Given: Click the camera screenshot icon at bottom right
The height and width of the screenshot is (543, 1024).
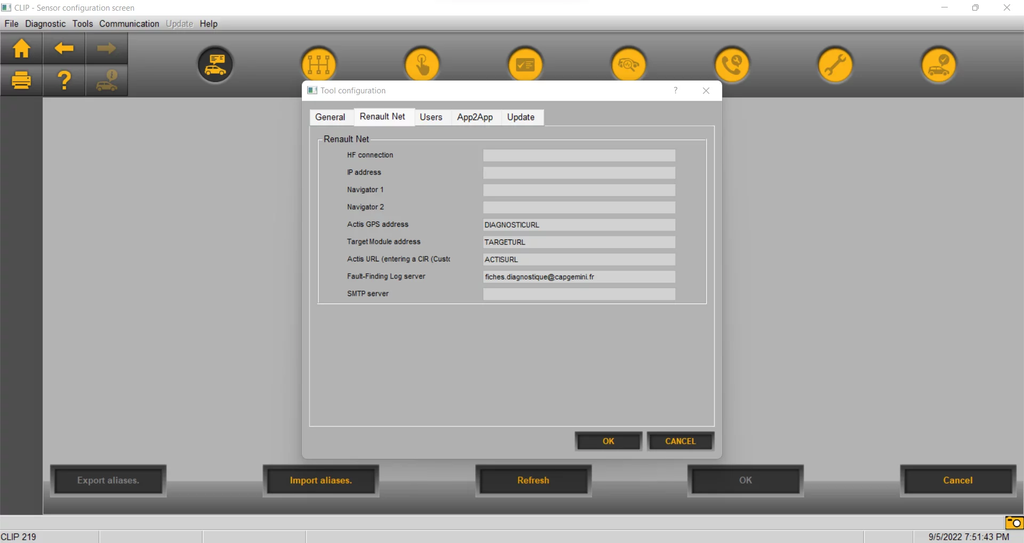Looking at the screenshot, I should (1014, 522).
